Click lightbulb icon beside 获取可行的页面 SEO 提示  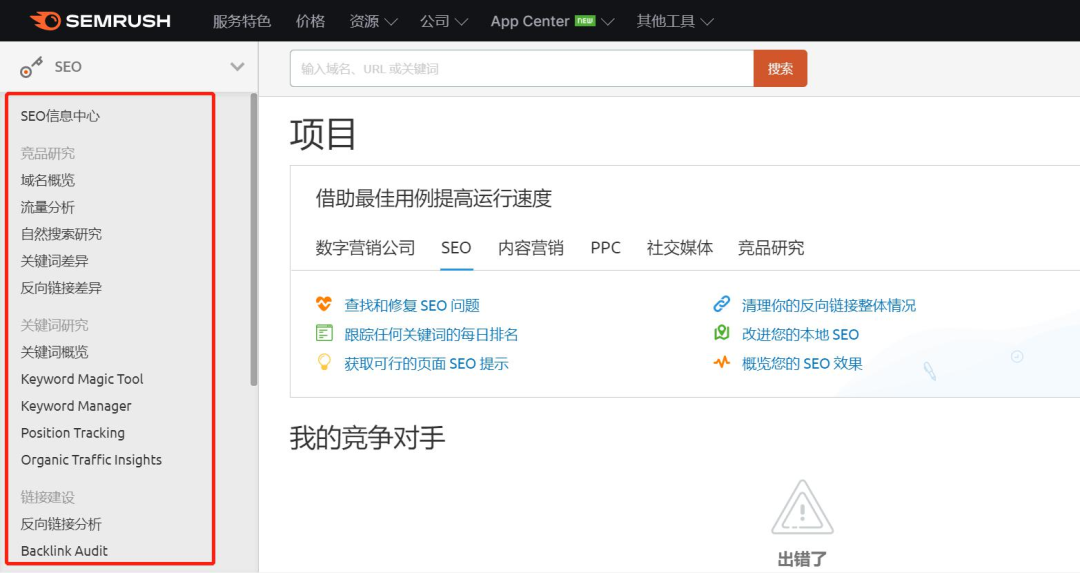324,362
